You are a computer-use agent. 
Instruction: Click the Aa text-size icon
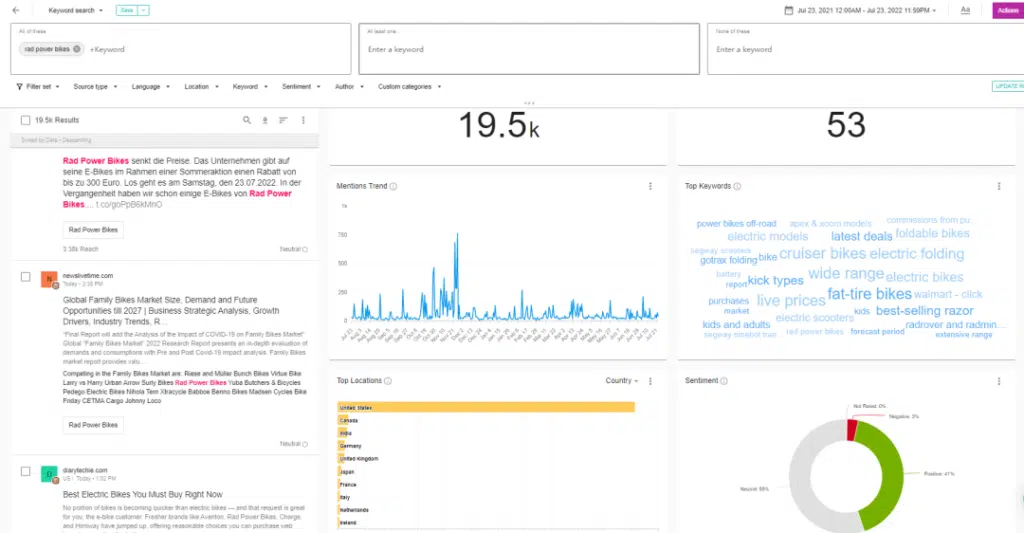965,10
